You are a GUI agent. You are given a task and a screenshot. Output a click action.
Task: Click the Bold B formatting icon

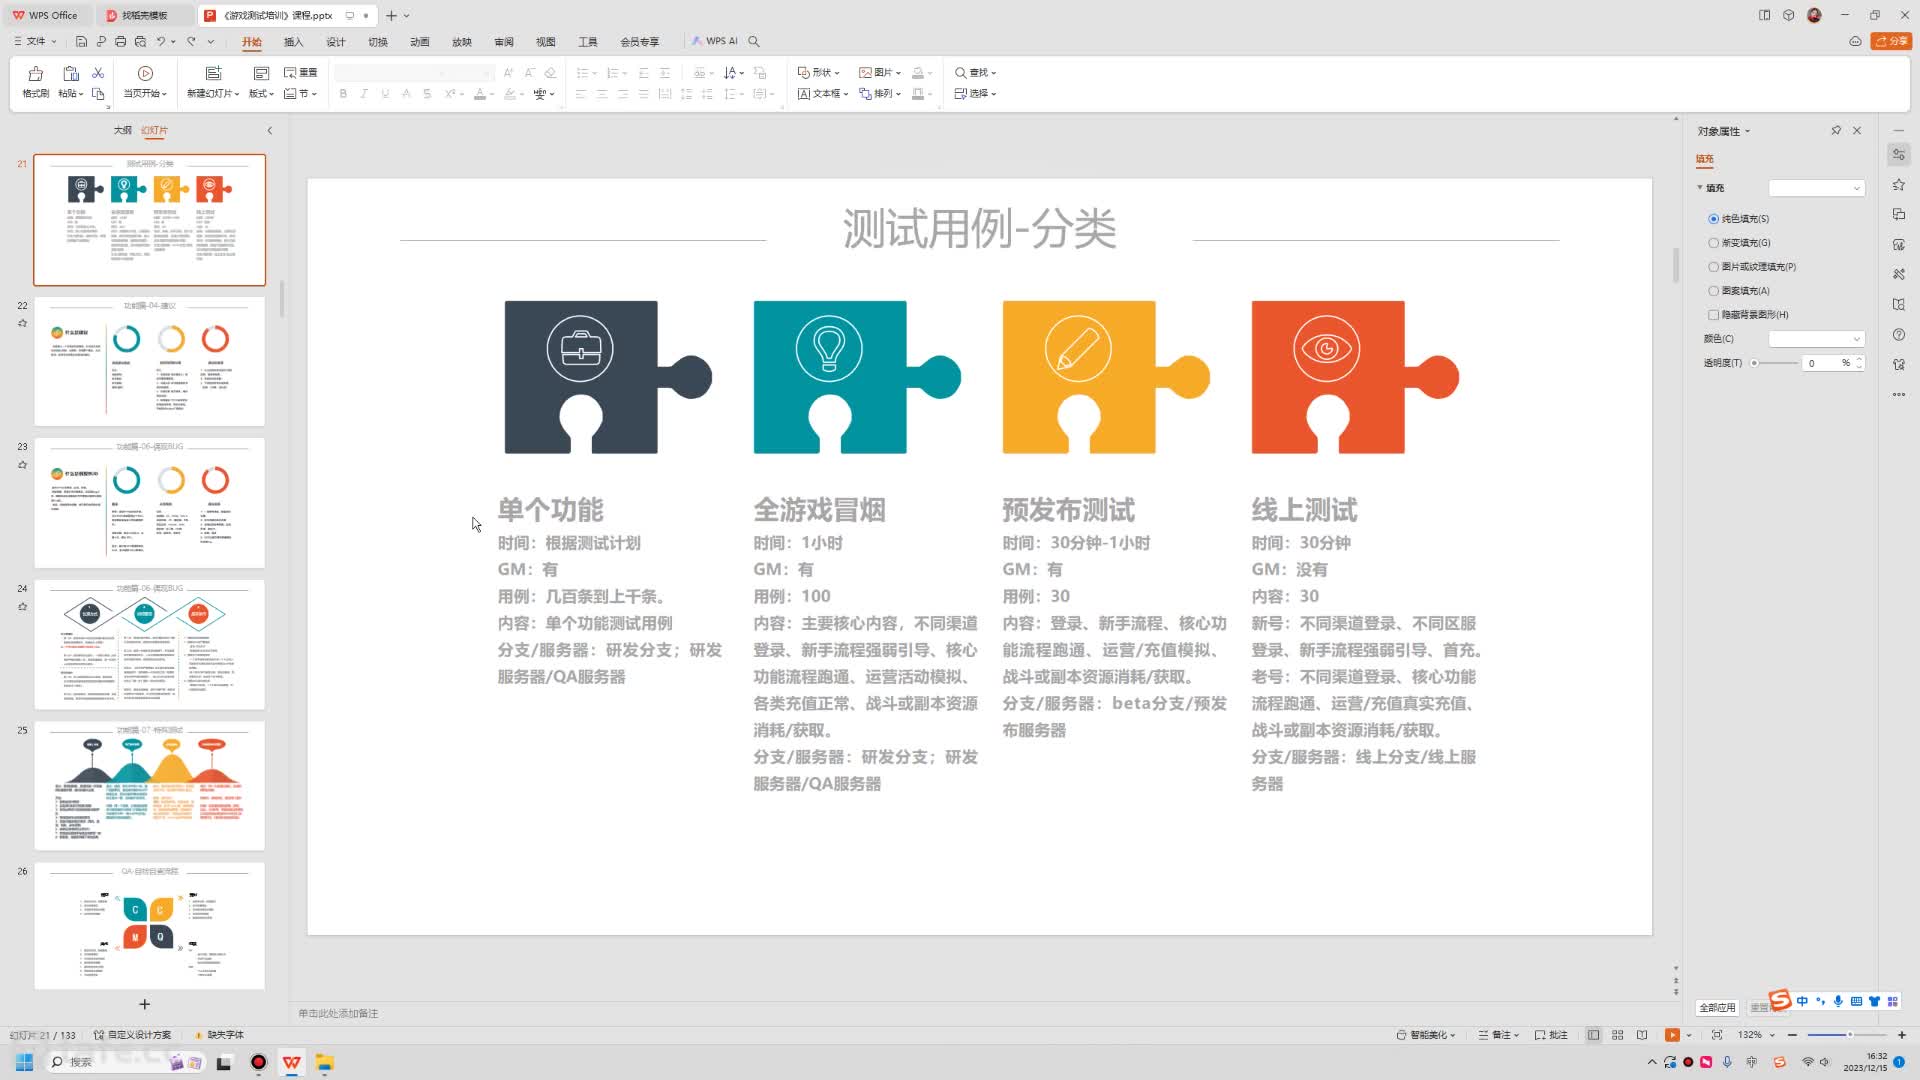coord(343,94)
